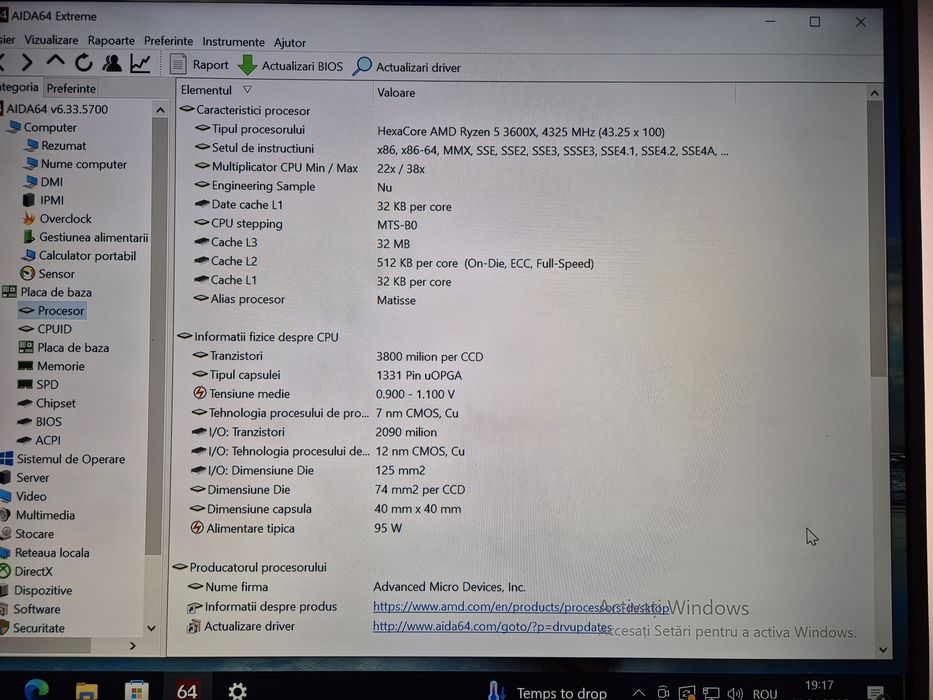The image size is (933, 700).
Task: Open Microsoft Store from the taskbar
Action: pos(137,690)
